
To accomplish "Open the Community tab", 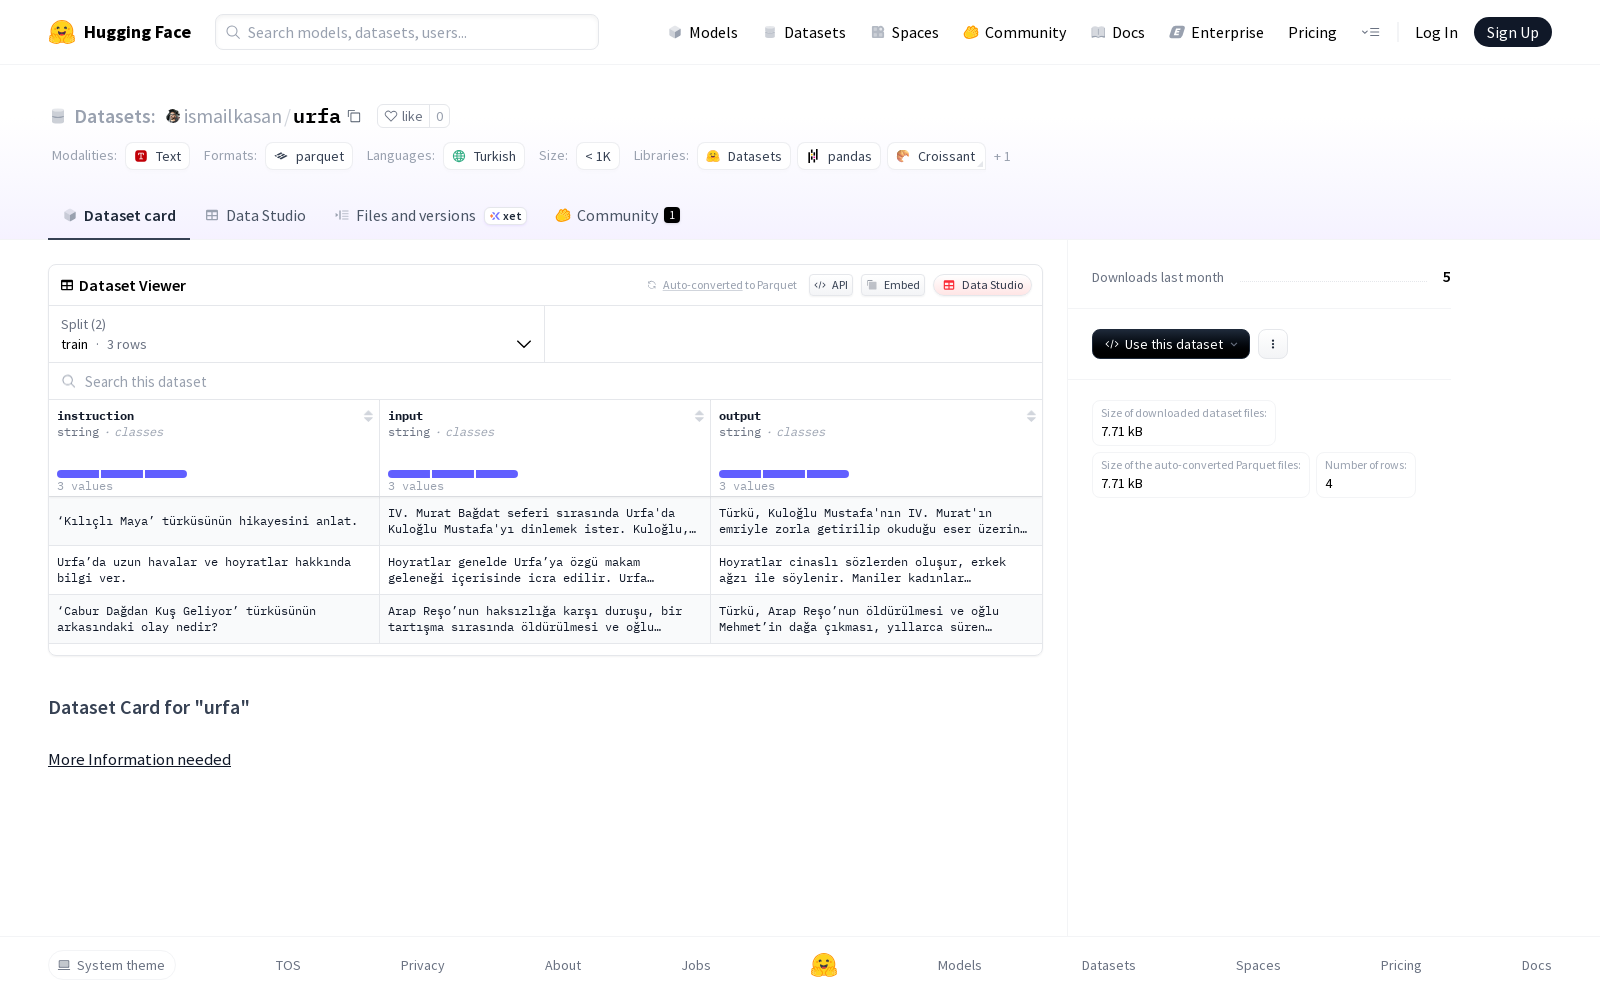I will [618, 215].
